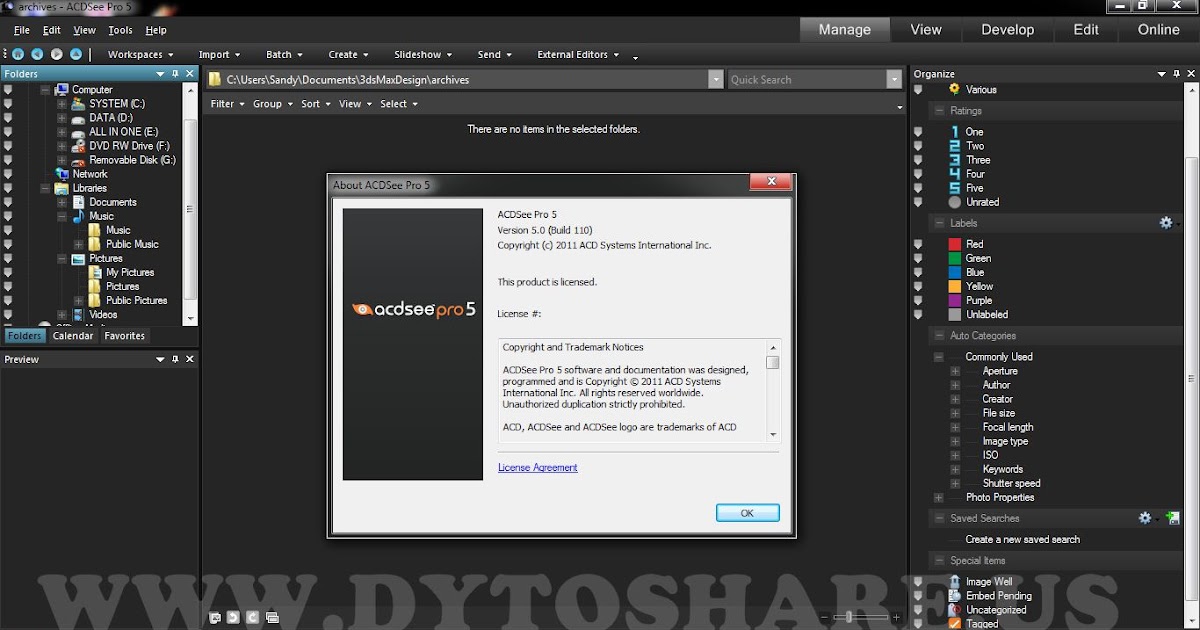Pin the Folders pane with pushpin icon
Image resolution: width=1200 pixels, height=630 pixels.
175,74
